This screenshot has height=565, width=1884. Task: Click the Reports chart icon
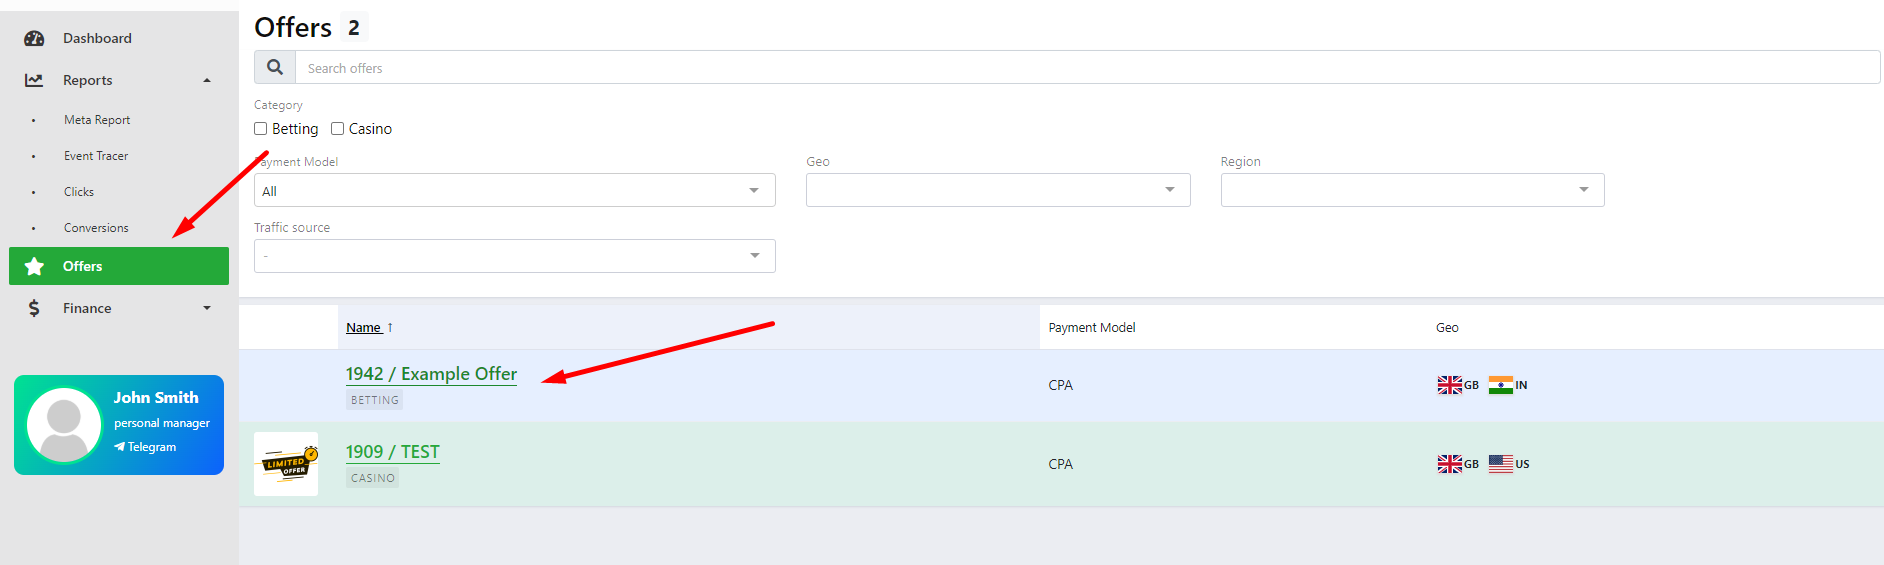point(34,80)
